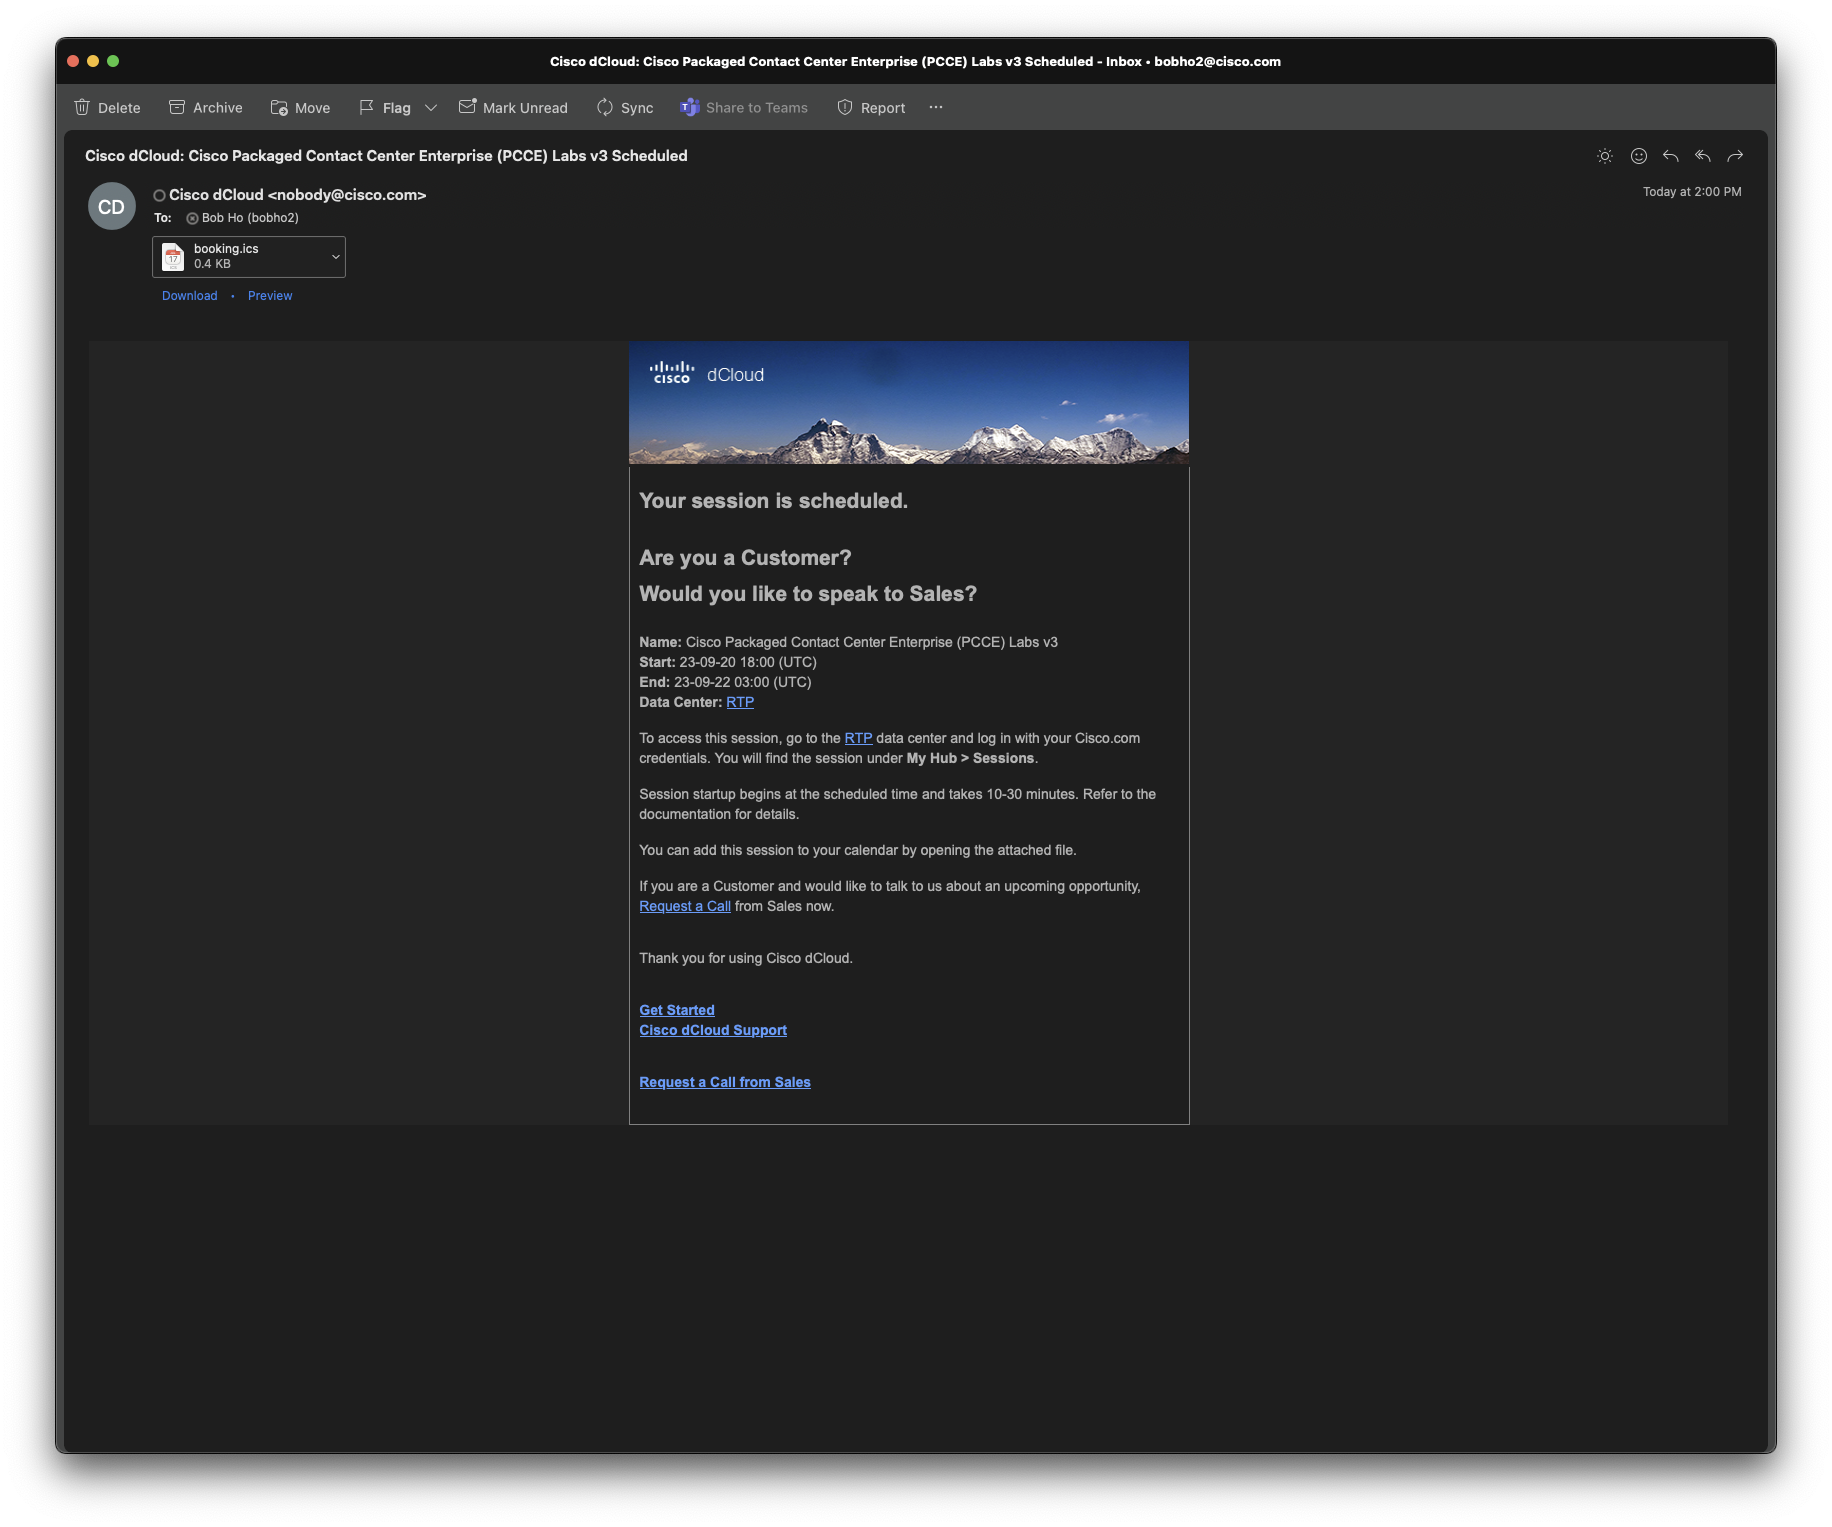
Task: Reply to the sender
Action: click(1671, 156)
